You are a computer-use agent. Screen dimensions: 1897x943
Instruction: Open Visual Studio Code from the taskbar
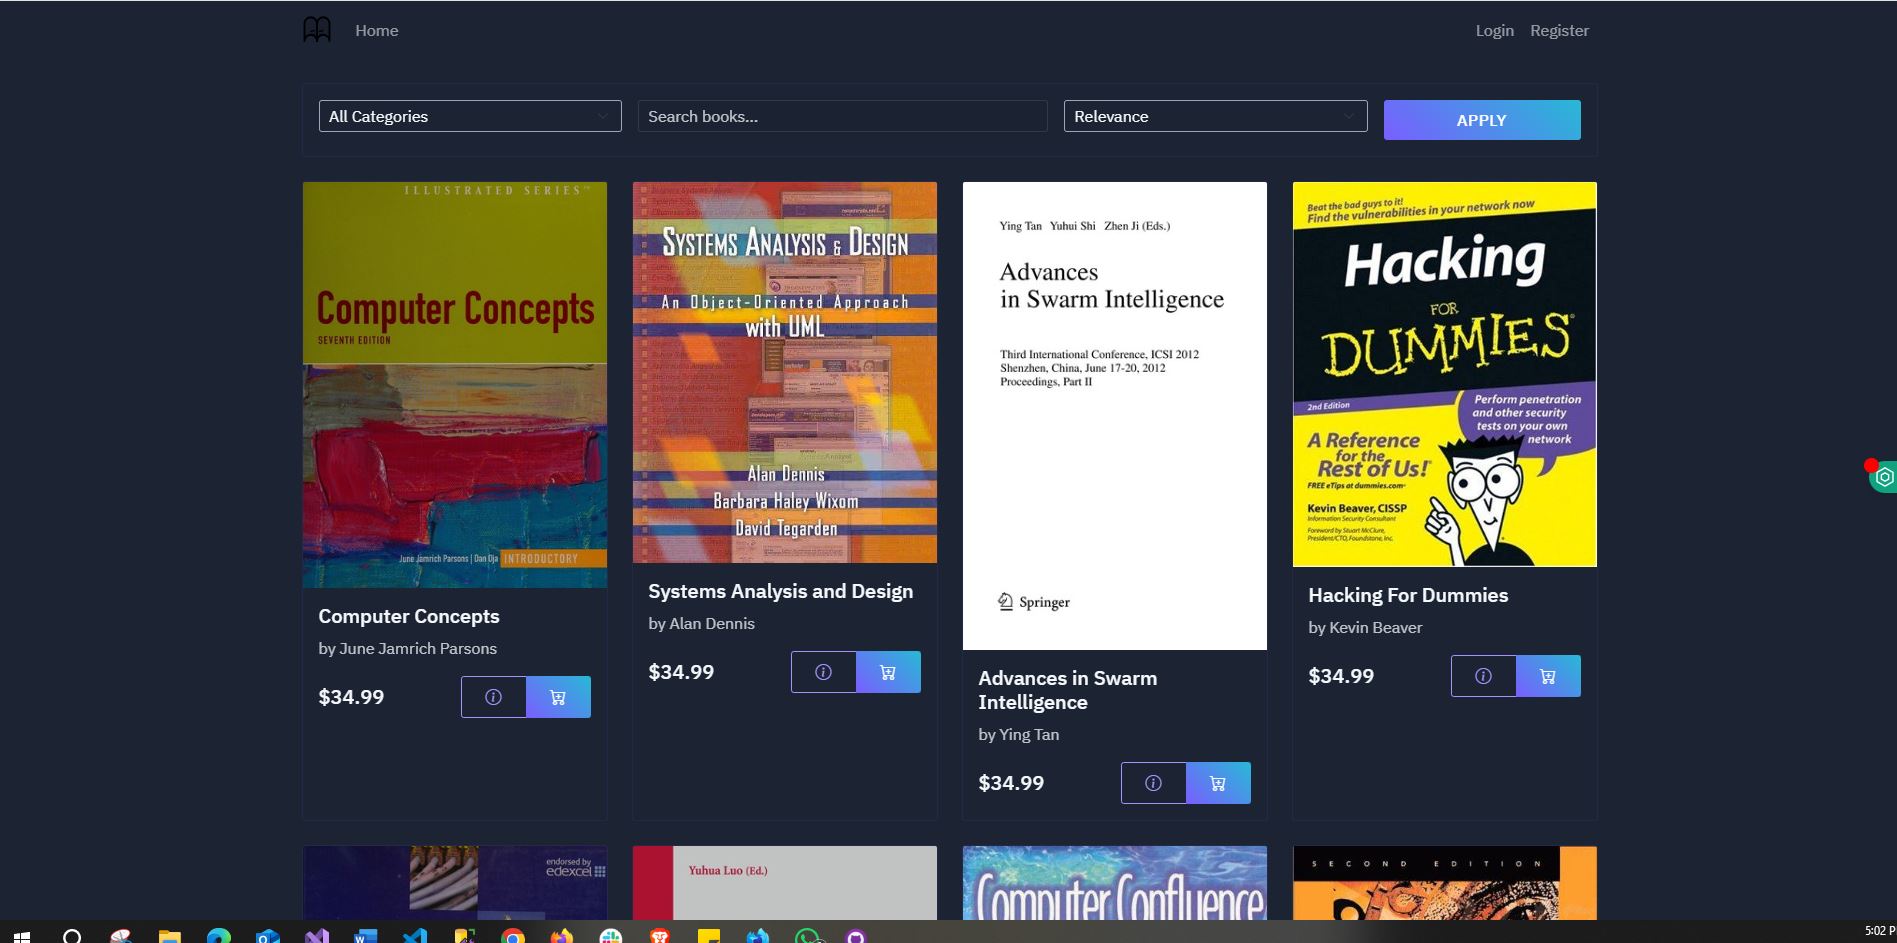(414, 937)
